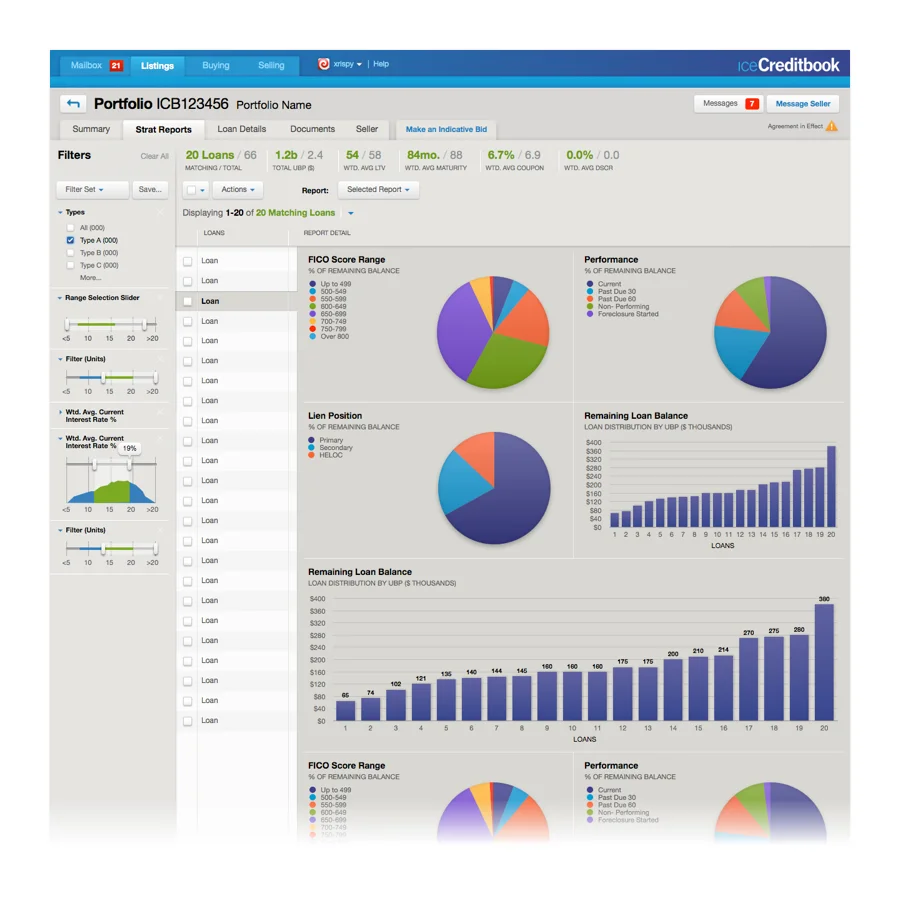Image resolution: width=900 pixels, height=900 pixels.
Task: Uncheck the Type A (000) checkbox
Action: tap(70, 240)
